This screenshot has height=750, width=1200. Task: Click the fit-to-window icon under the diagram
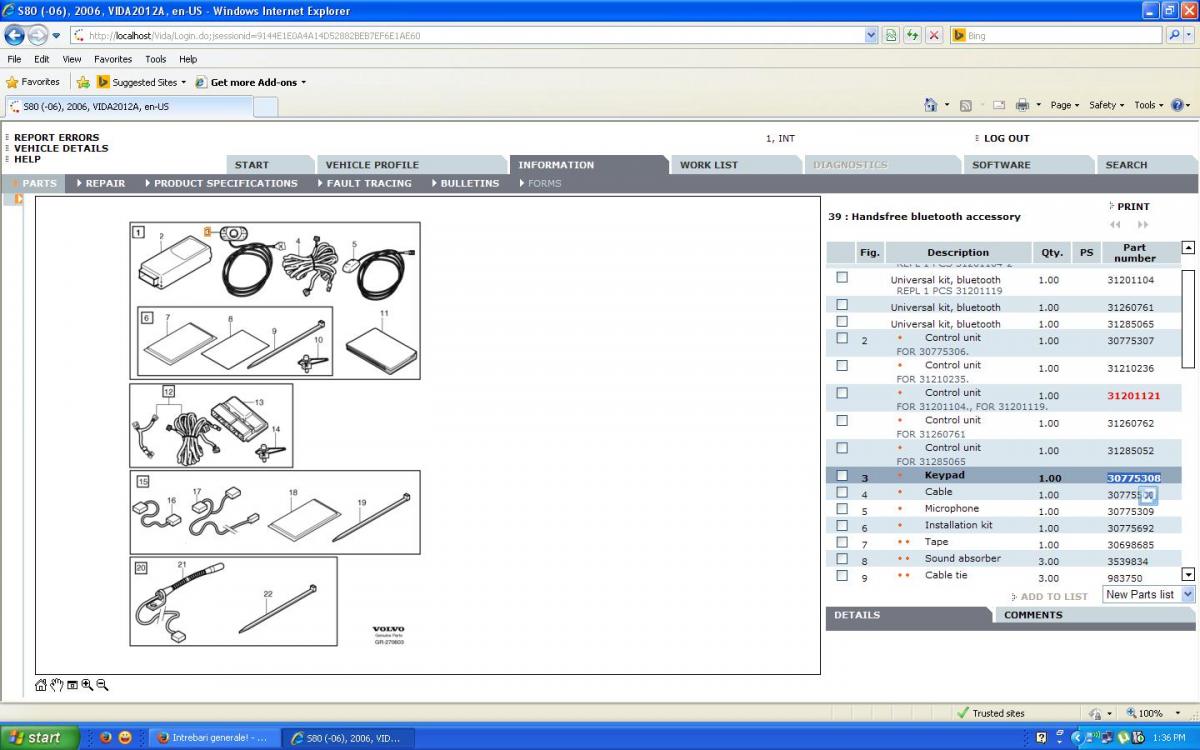coord(72,685)
